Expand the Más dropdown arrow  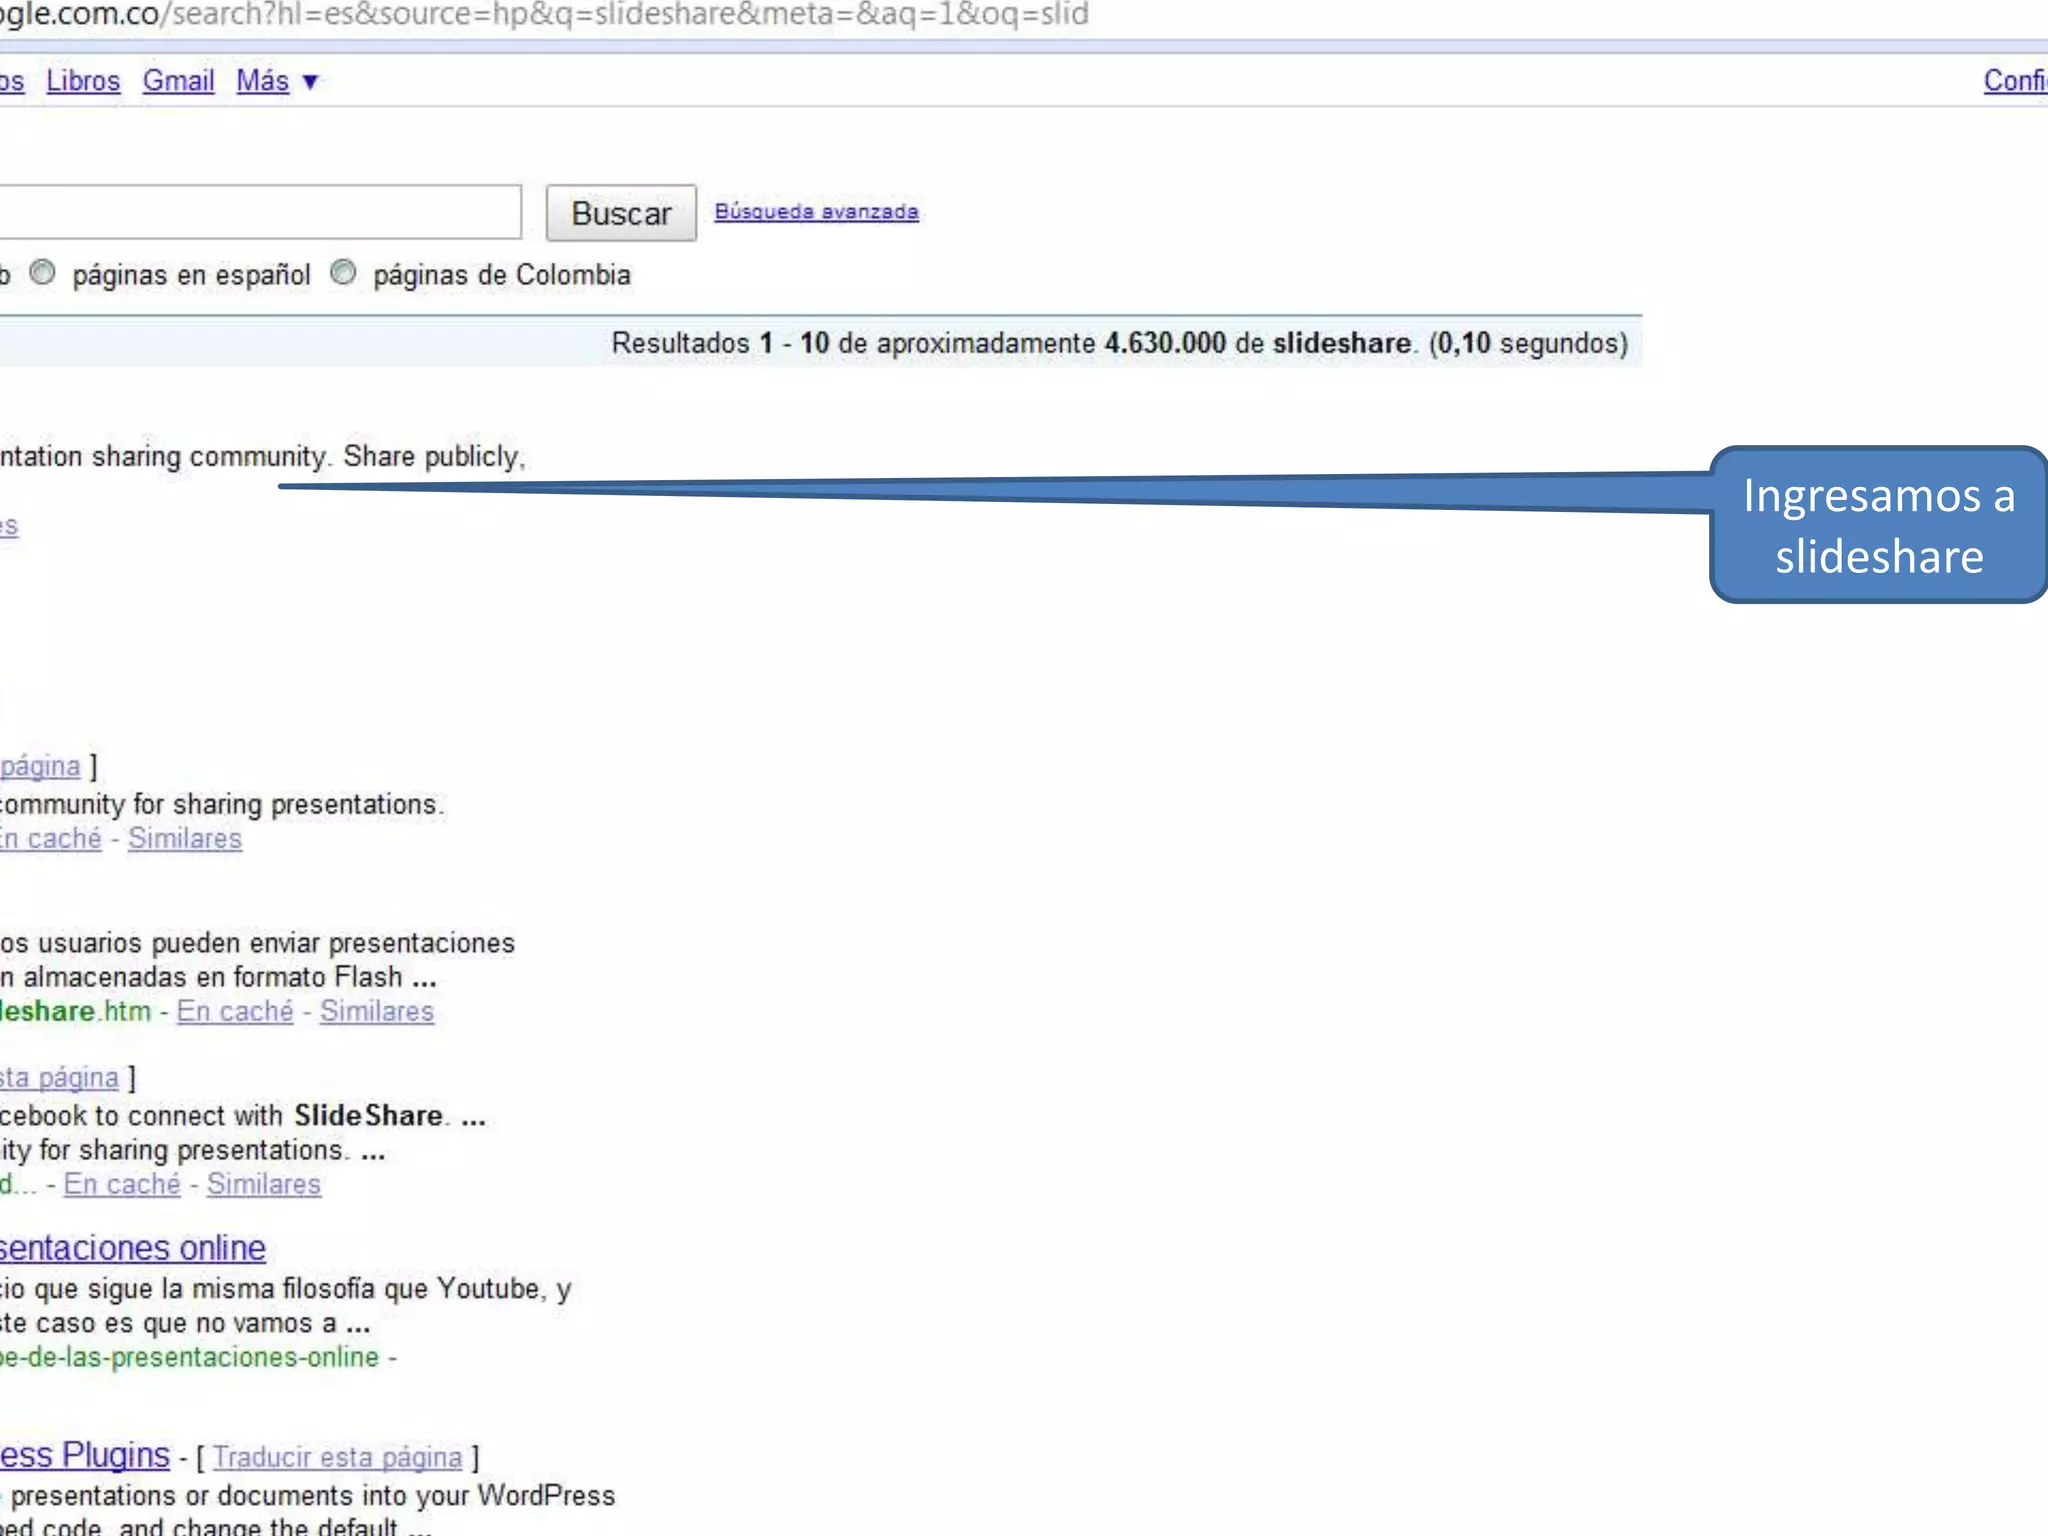[x=310, y=82]
